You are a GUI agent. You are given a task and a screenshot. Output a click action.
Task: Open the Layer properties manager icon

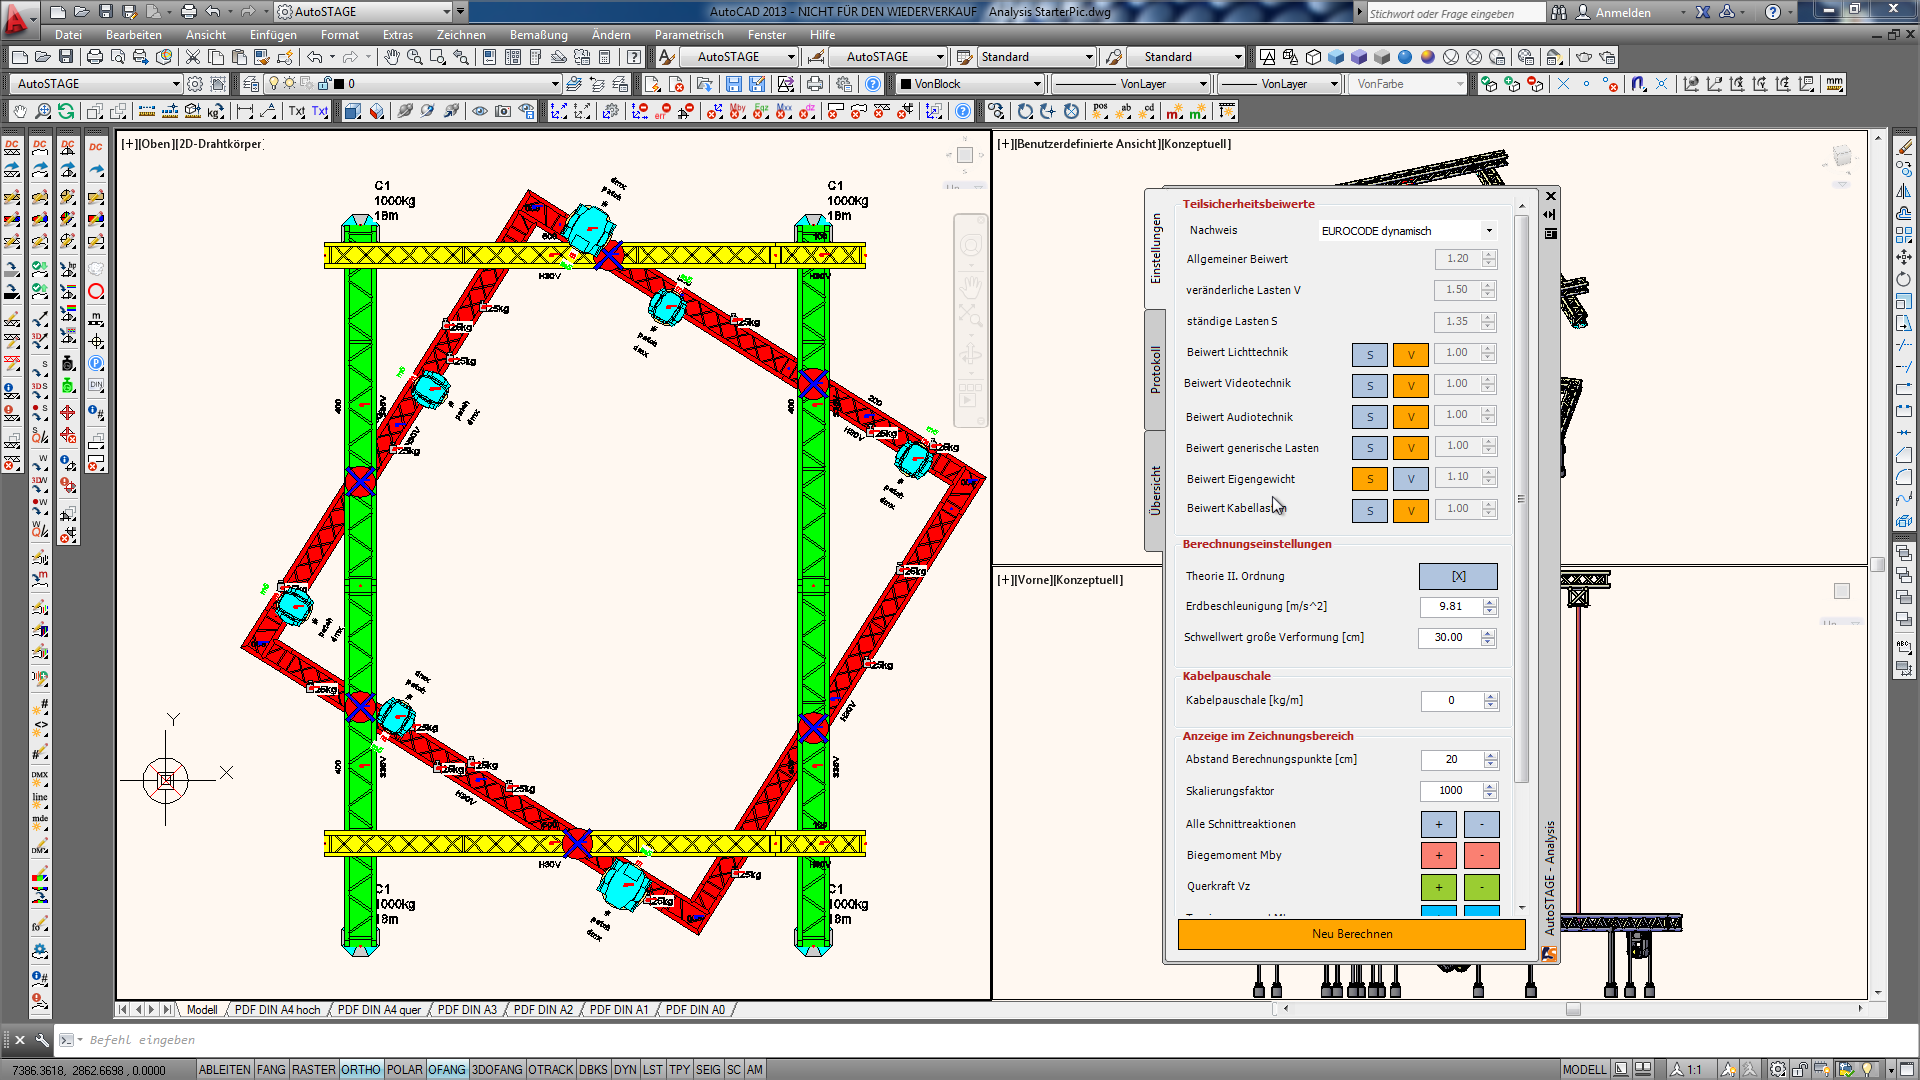point(251,84)
